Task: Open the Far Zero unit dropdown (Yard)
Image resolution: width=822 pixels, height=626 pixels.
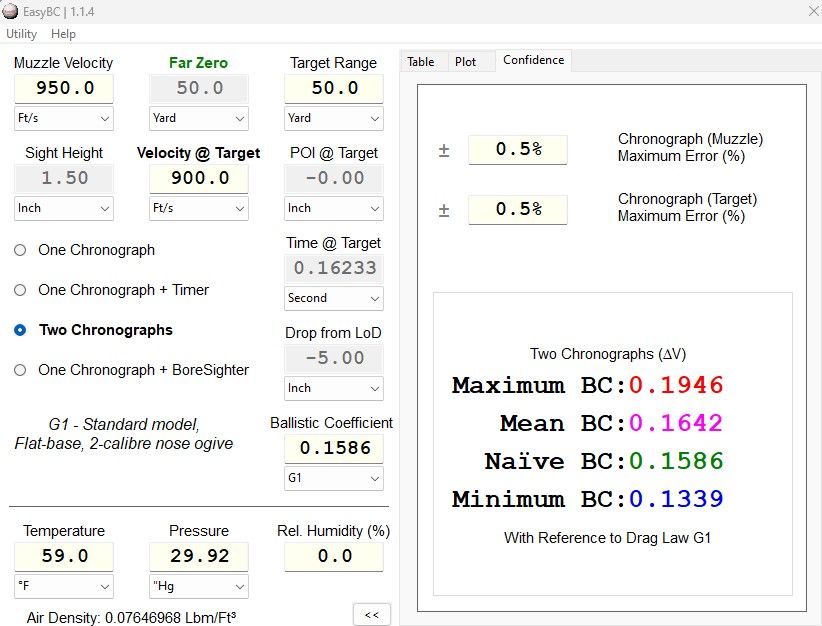Action: pos(199,118)
